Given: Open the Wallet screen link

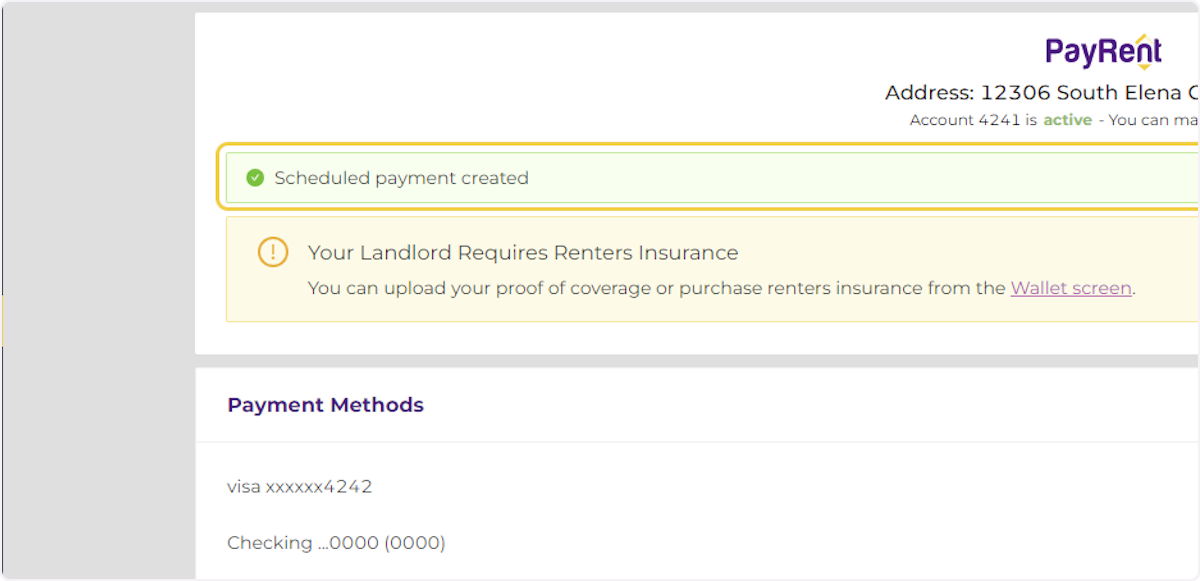Looking at the screenshot, I should point(1071,288).
